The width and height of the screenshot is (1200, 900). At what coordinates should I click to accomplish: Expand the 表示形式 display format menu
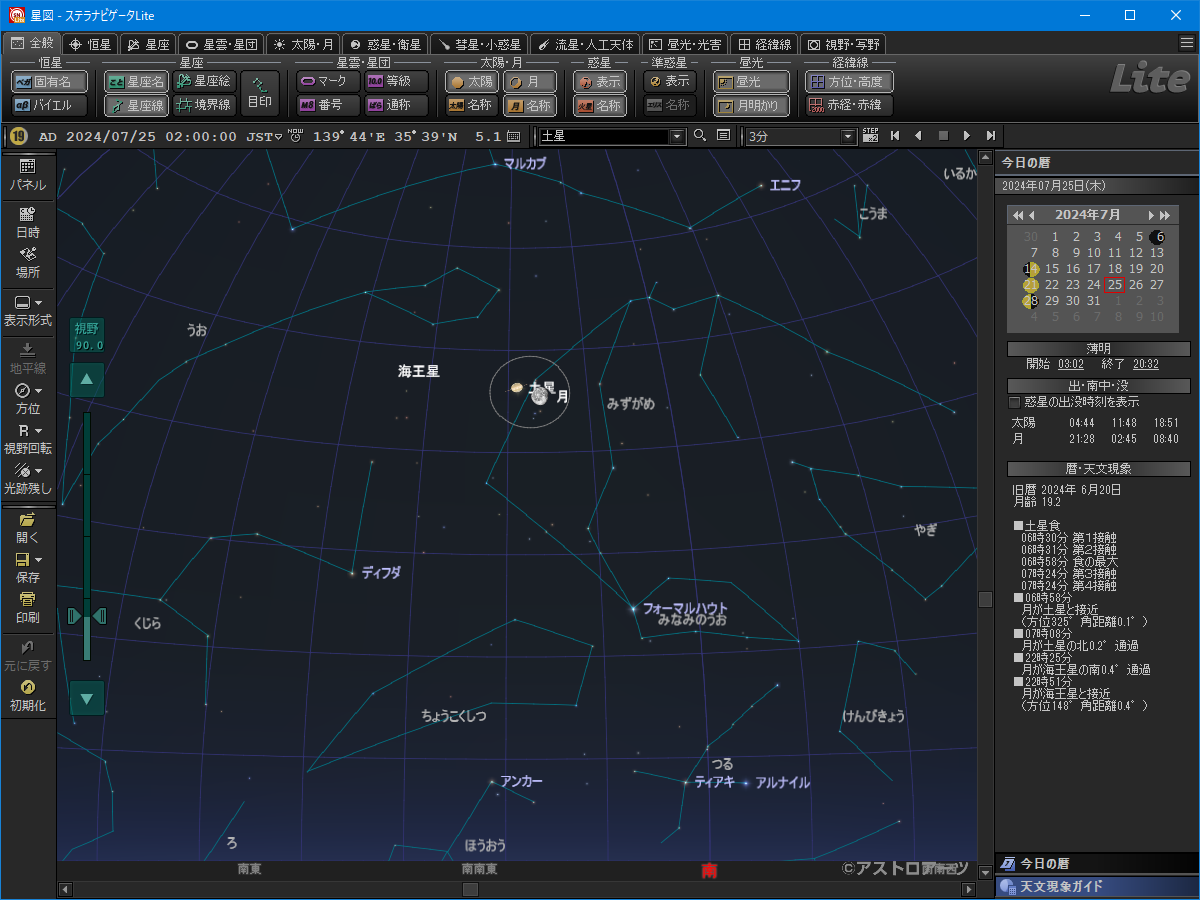coord(28,310)
